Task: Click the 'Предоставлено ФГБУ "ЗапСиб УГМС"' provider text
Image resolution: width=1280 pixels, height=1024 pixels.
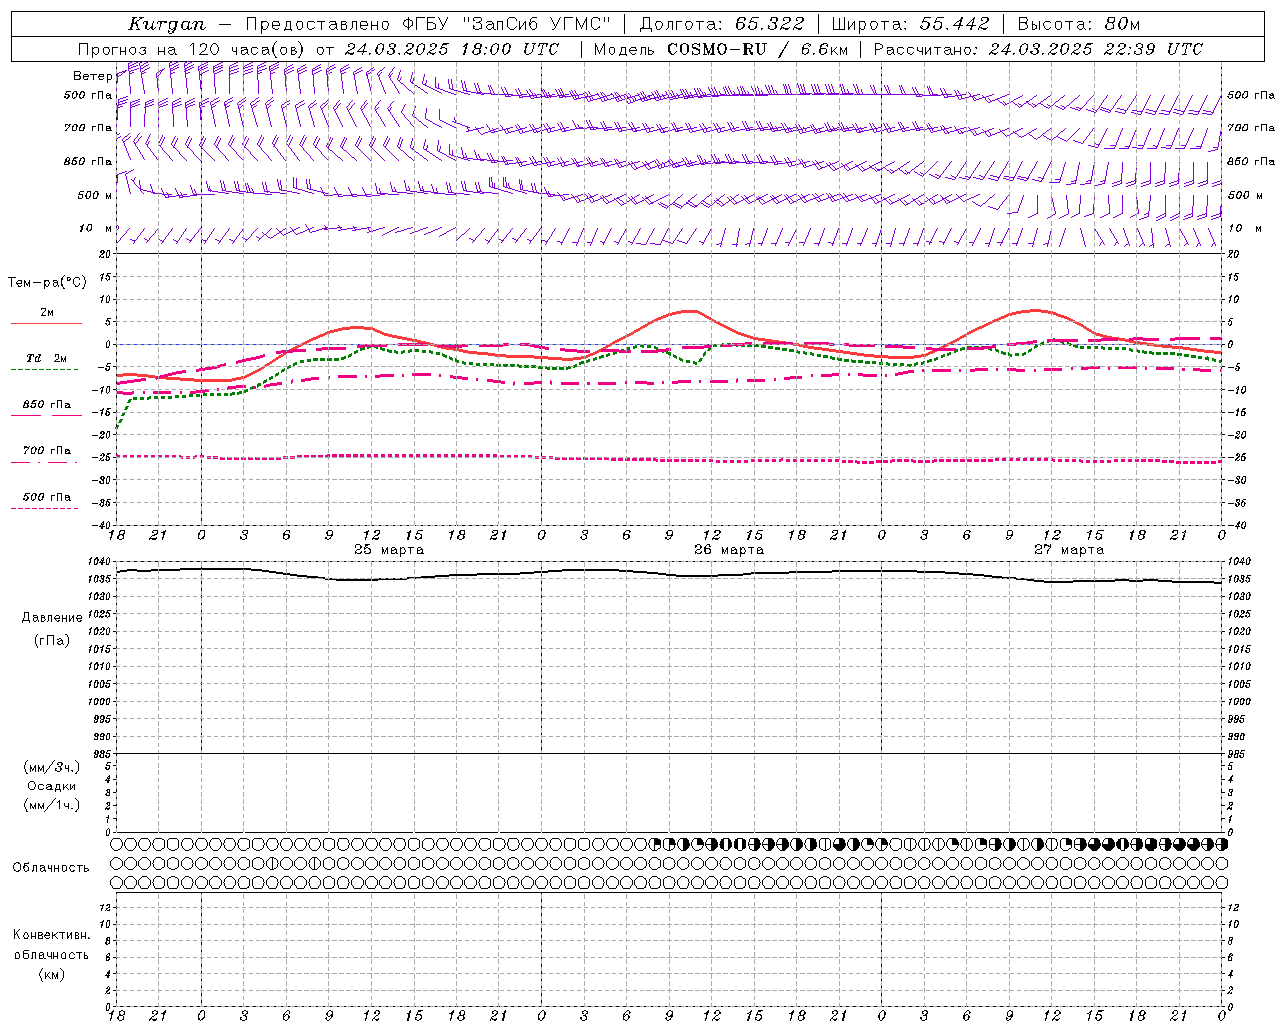Action: tap(428, 24)
